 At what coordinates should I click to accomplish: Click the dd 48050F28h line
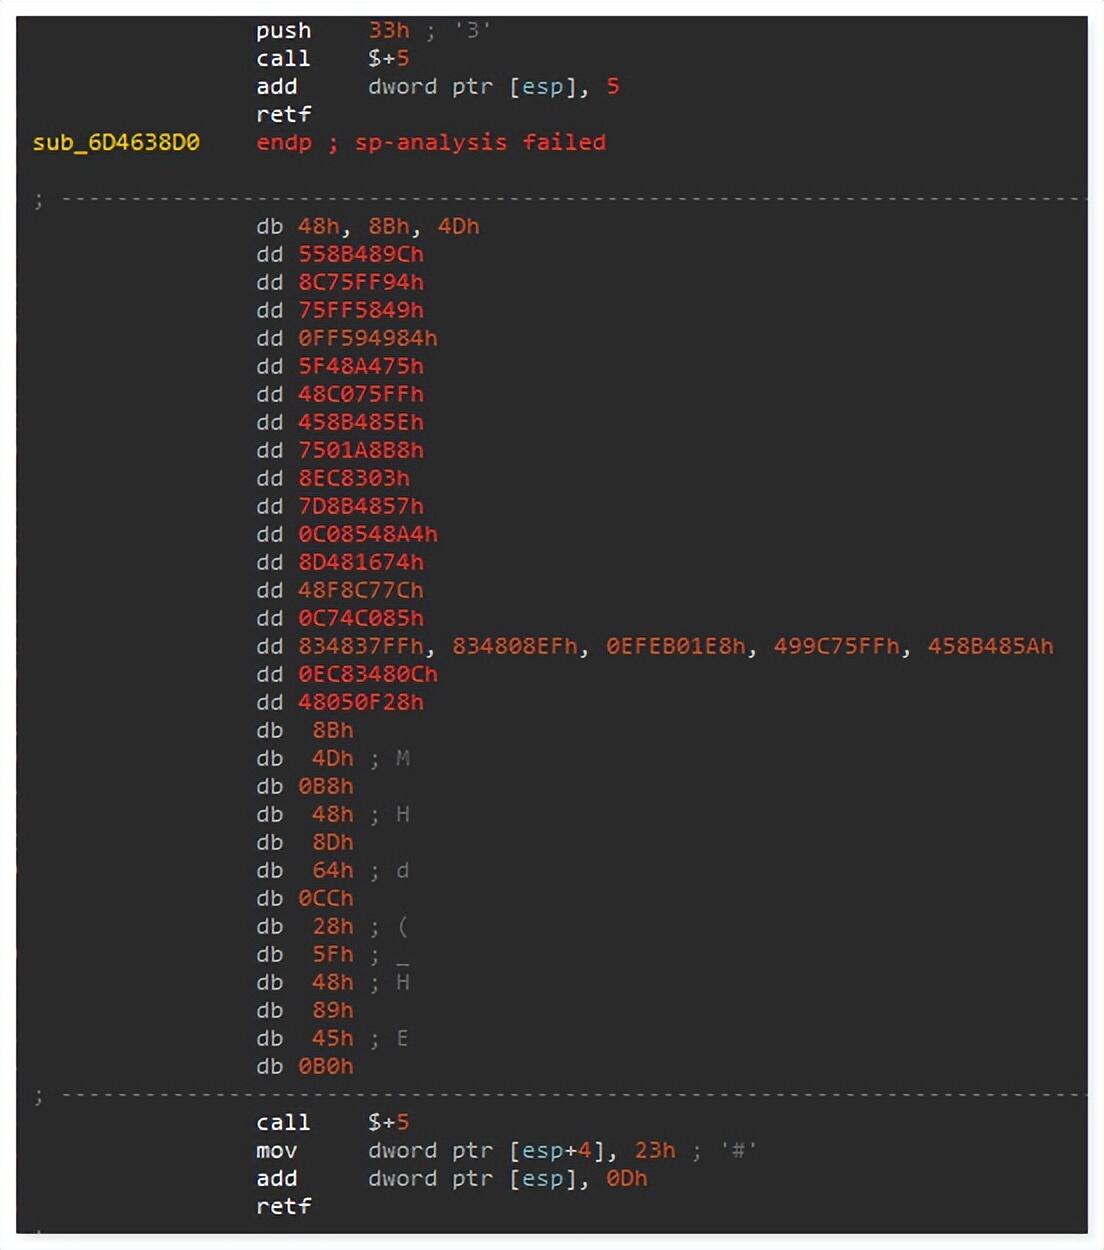(x=339, y=703)
